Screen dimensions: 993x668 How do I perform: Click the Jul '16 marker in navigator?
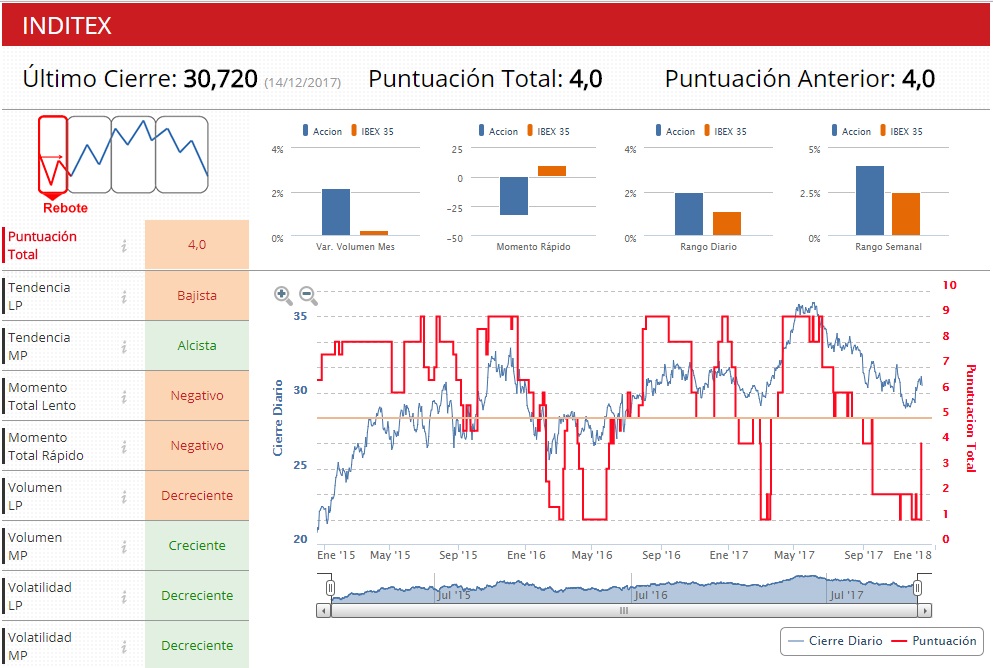650,595
